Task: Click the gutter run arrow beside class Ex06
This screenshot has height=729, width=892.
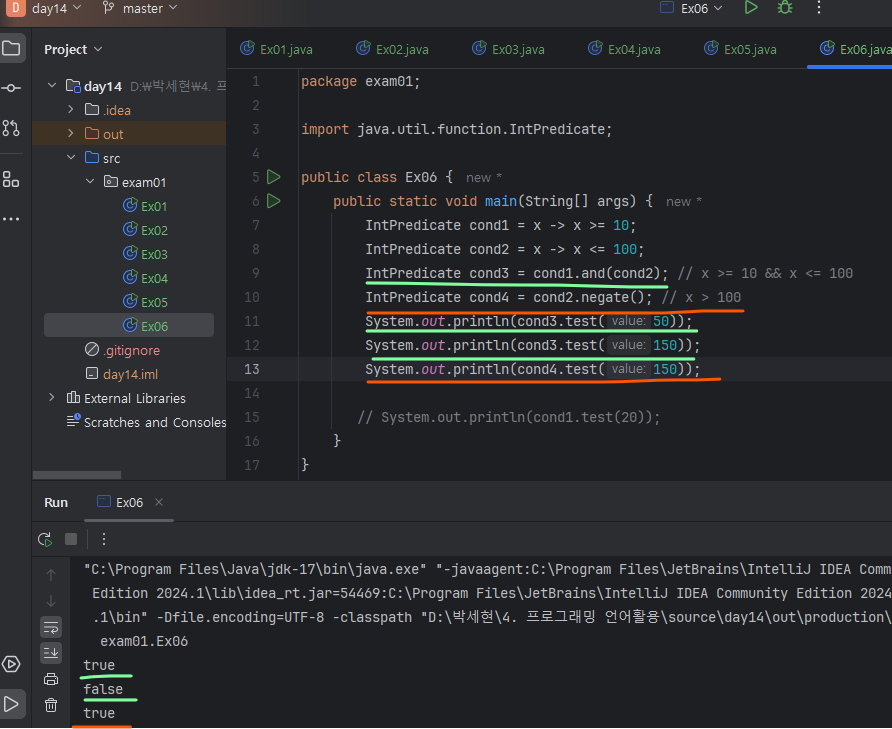Action: pos(274,177)
